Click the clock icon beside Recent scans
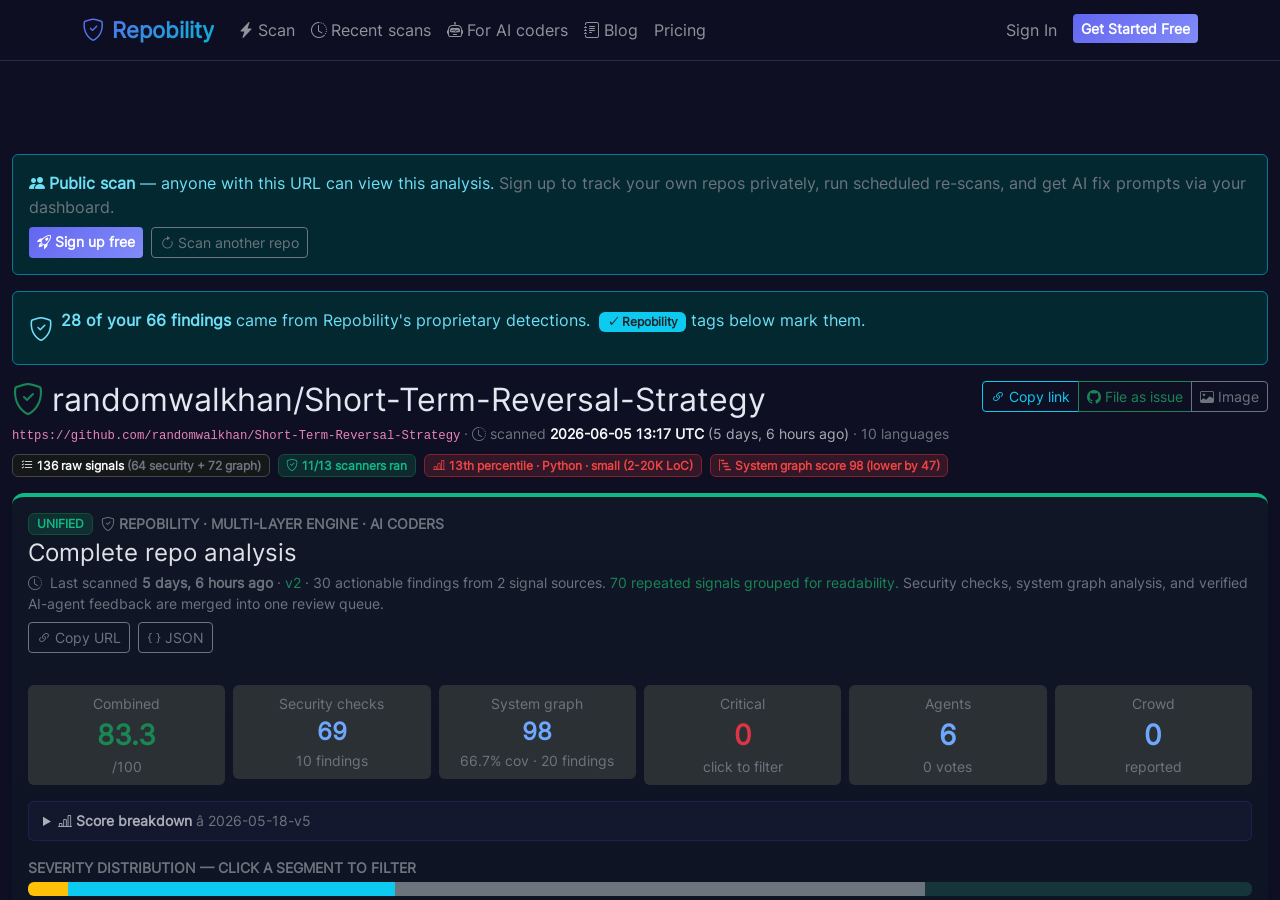1280x900 pixels. point(319,30)
